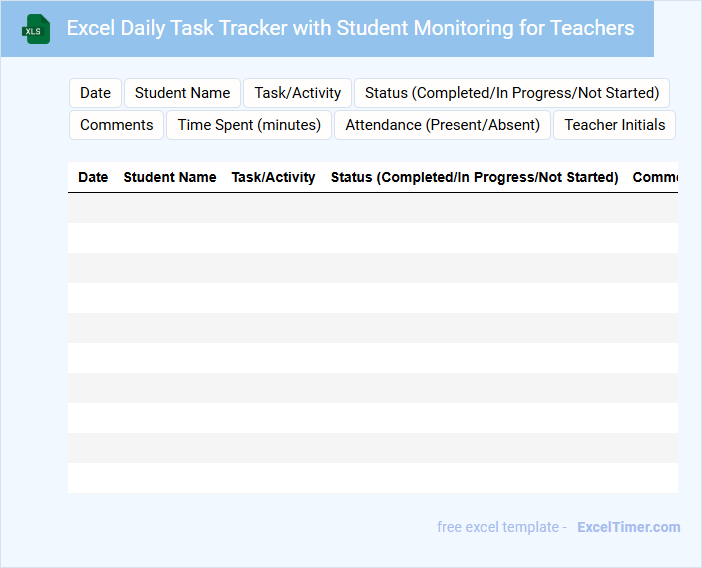The height and width of the screenshot is (568, 702).
Task: Select the Comments tag
Action: click(116, 125)
